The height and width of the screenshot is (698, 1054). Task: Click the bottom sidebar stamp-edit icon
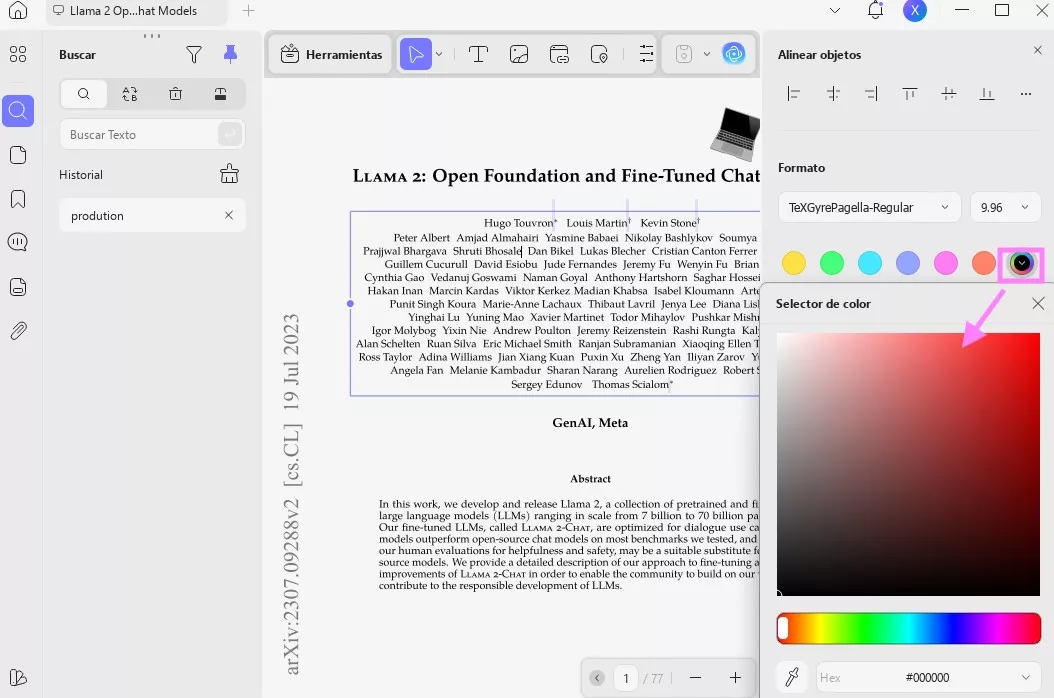coord(18,677)
